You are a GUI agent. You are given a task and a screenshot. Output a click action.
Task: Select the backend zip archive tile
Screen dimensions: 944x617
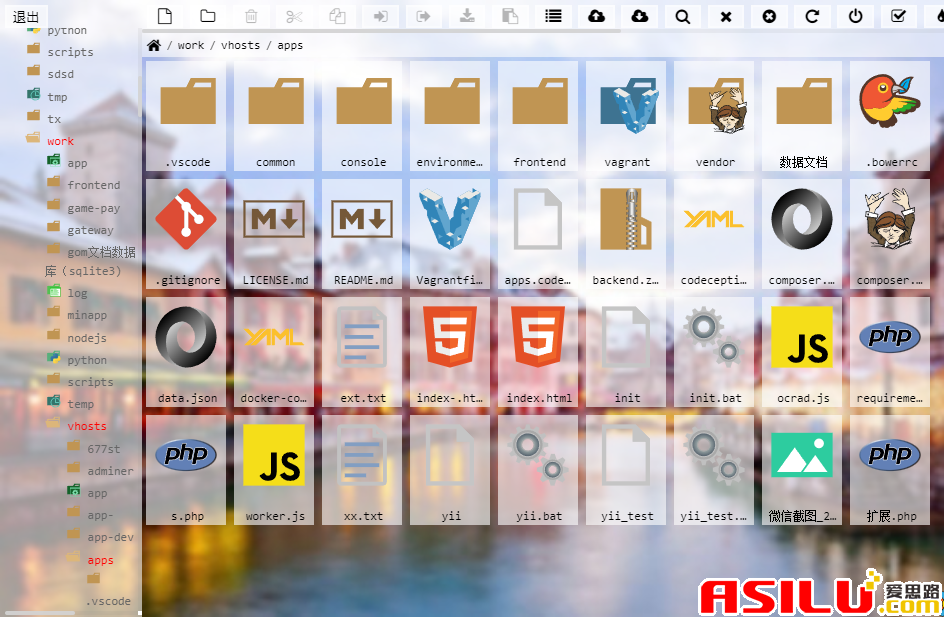(627, 234)
